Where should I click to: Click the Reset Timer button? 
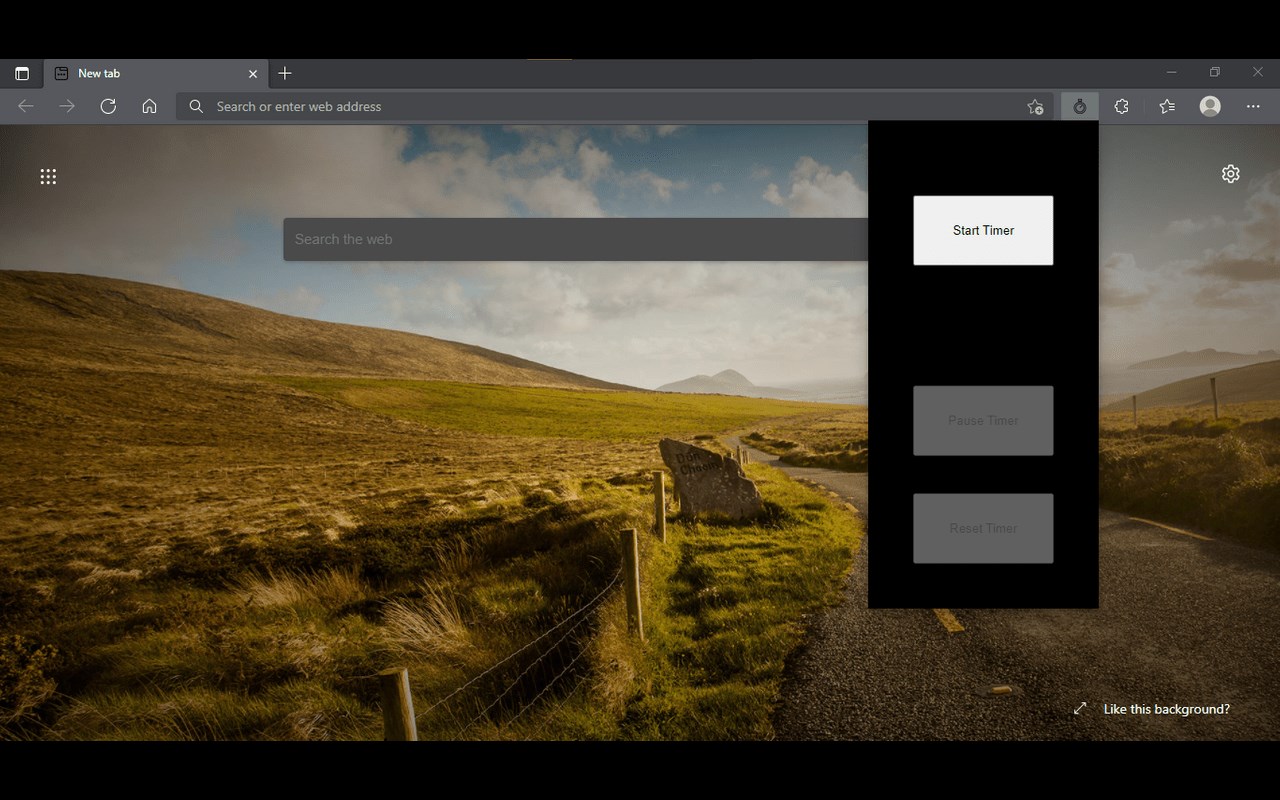(x=983, y=528)
